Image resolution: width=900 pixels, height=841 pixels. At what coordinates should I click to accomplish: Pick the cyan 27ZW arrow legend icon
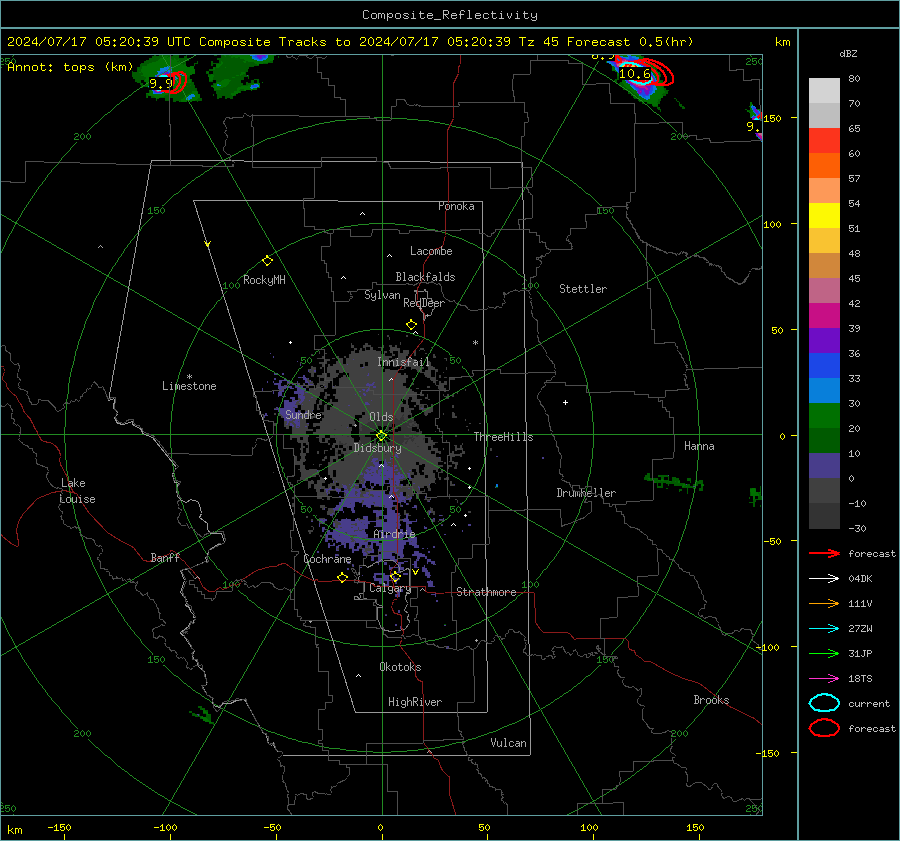824,629
